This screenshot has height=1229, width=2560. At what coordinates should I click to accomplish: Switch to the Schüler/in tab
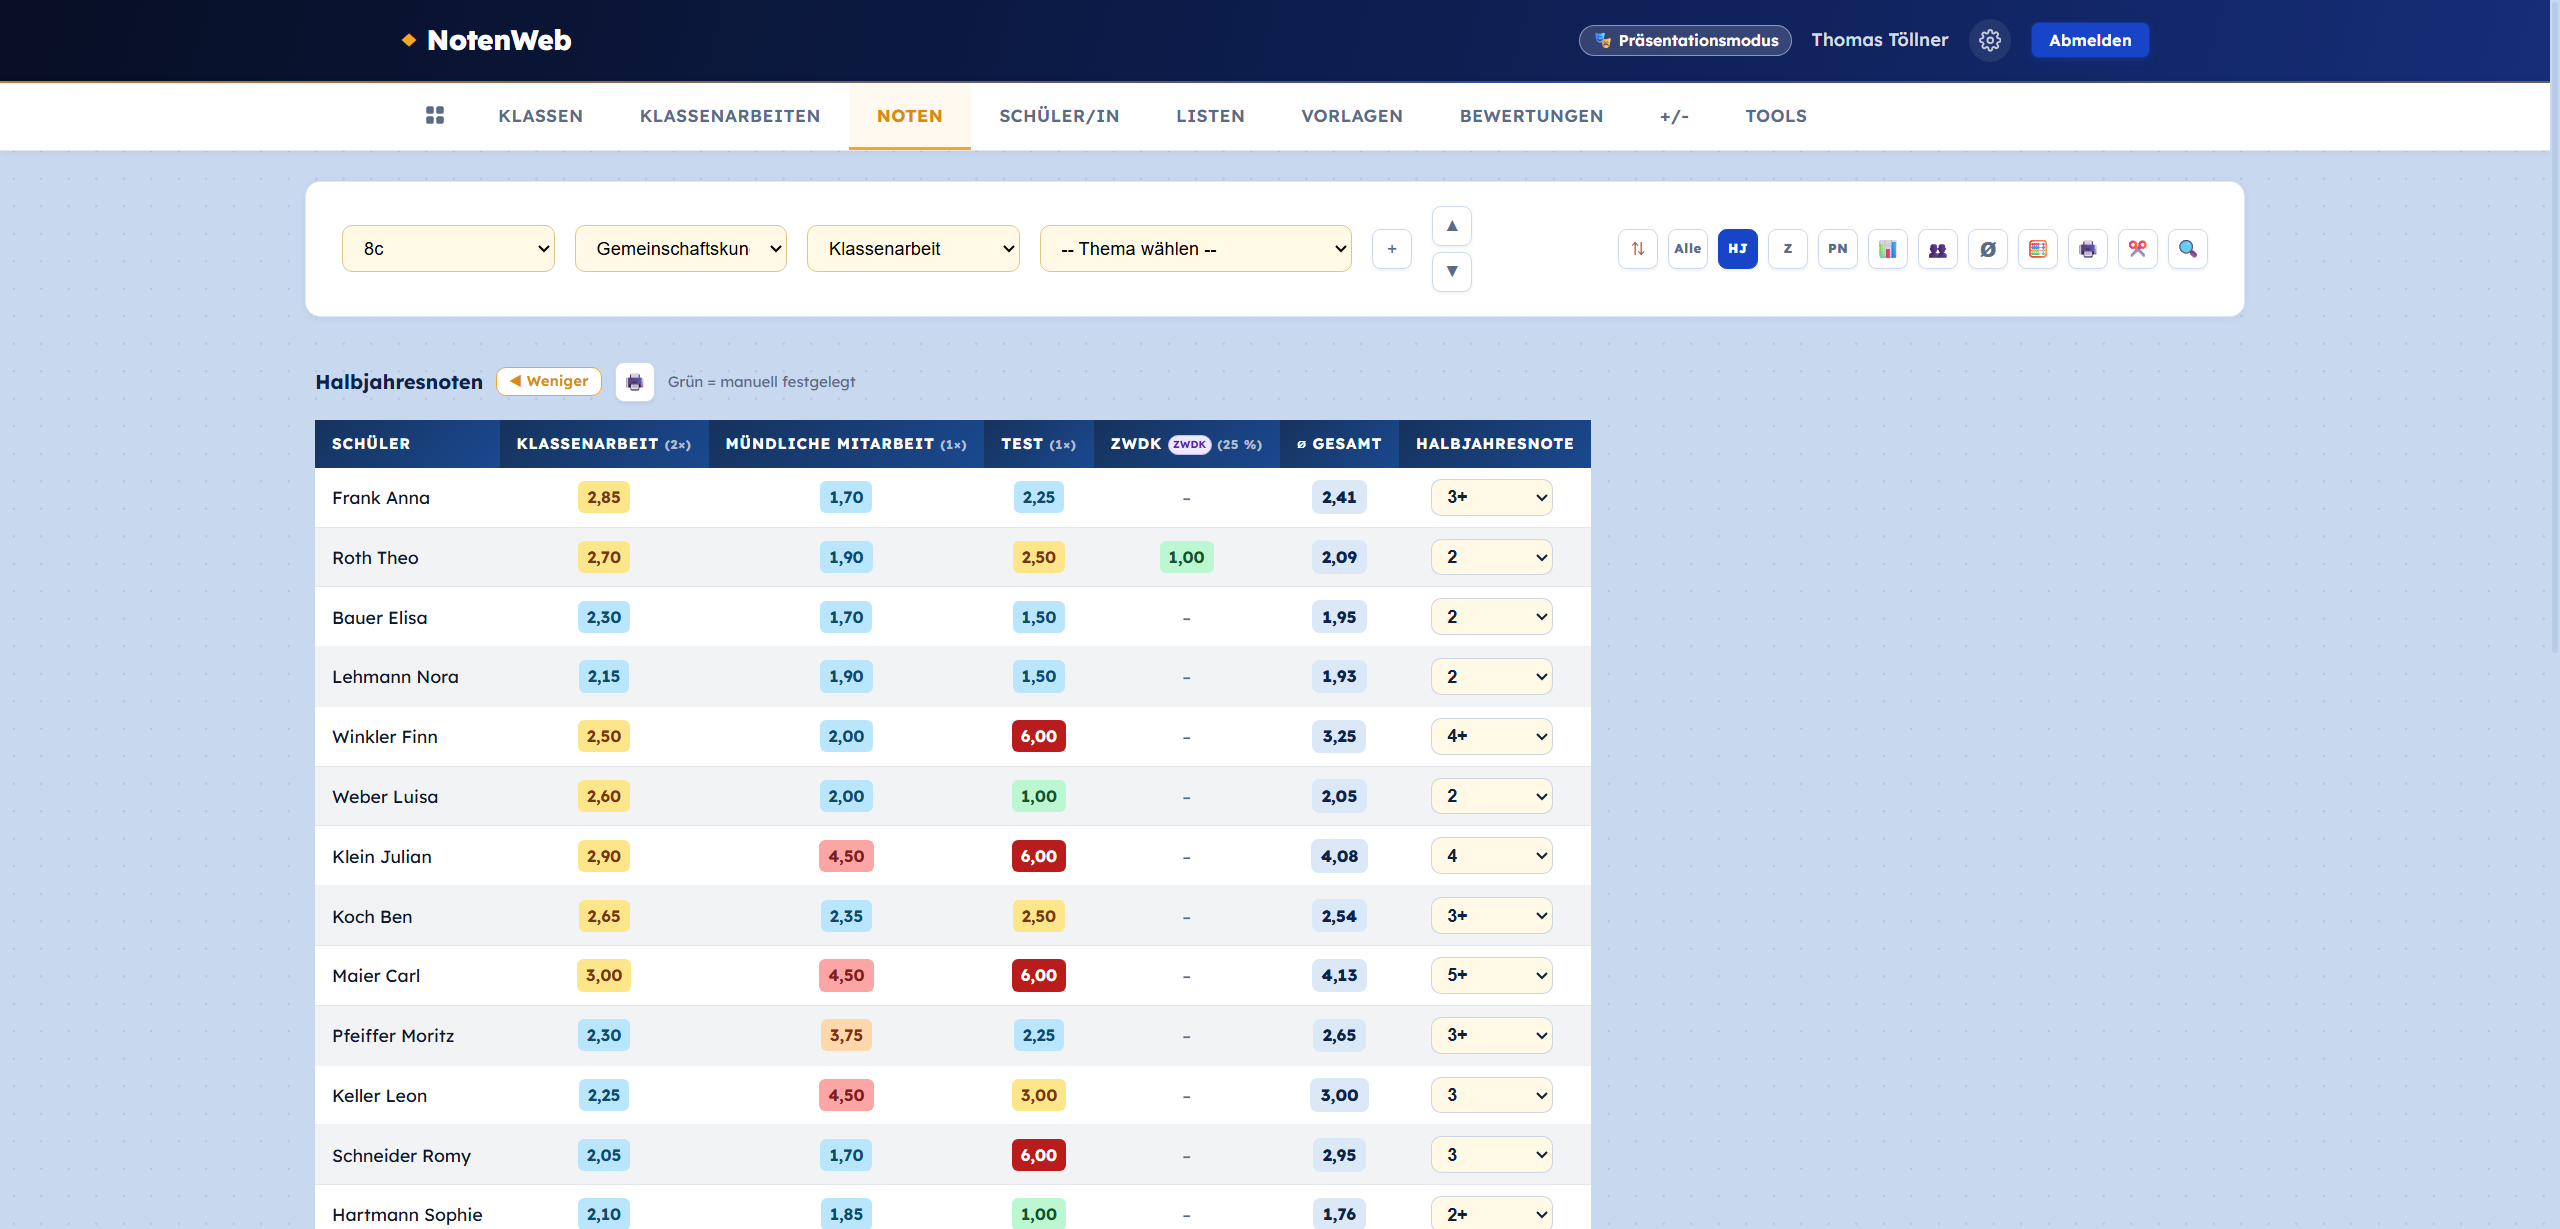pos(1059,116)
